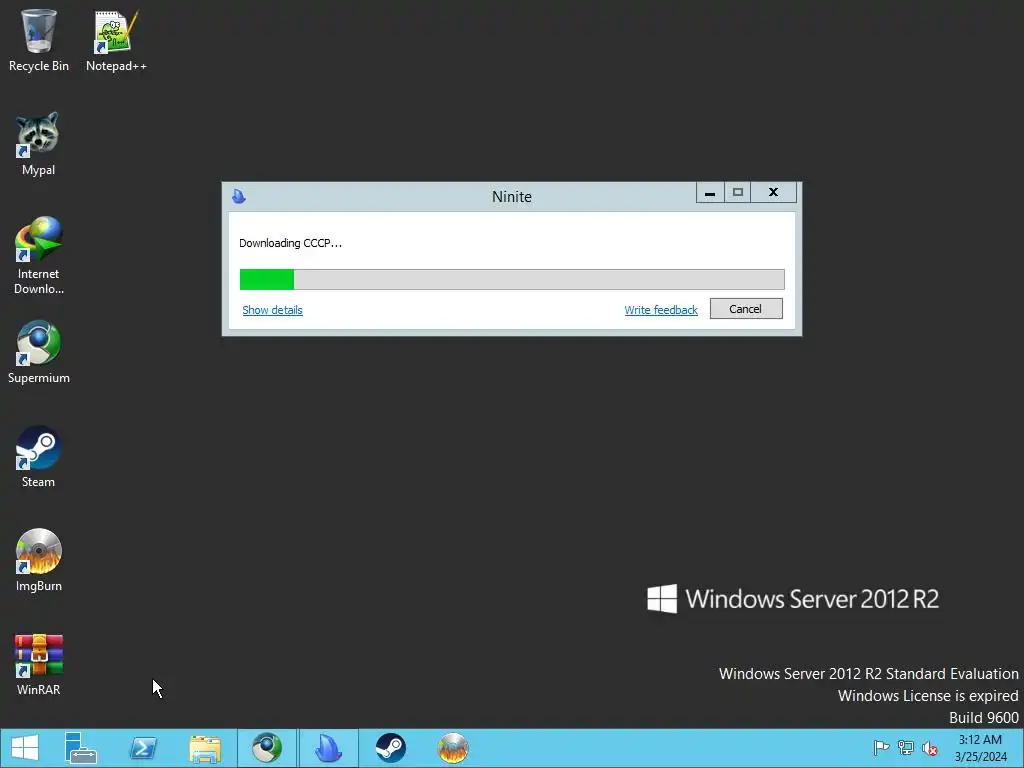Select the ImgBurn desktop icon
The image size is (1024, 768).
coord(39,560)
